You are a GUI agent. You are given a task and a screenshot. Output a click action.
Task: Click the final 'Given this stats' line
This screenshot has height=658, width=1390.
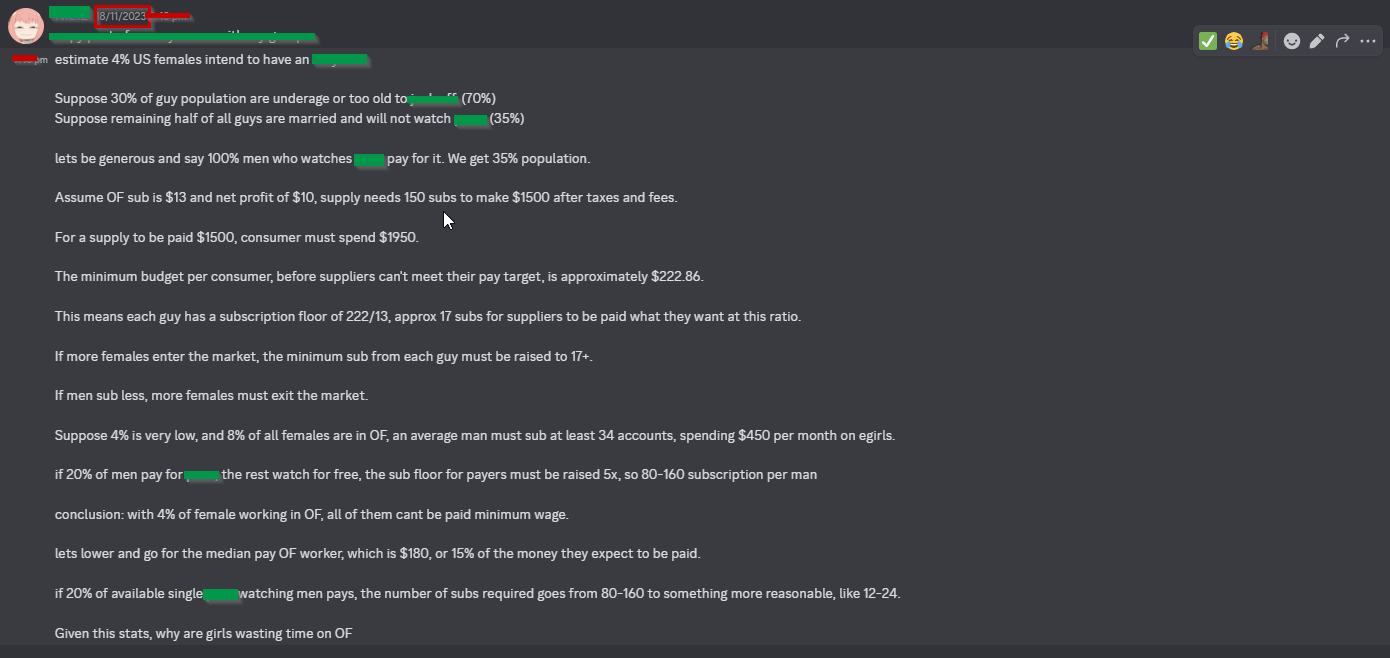click(203, 633)
